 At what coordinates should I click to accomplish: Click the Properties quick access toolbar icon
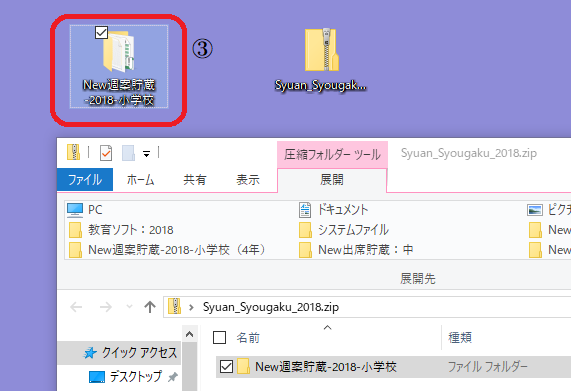point(106,153)
